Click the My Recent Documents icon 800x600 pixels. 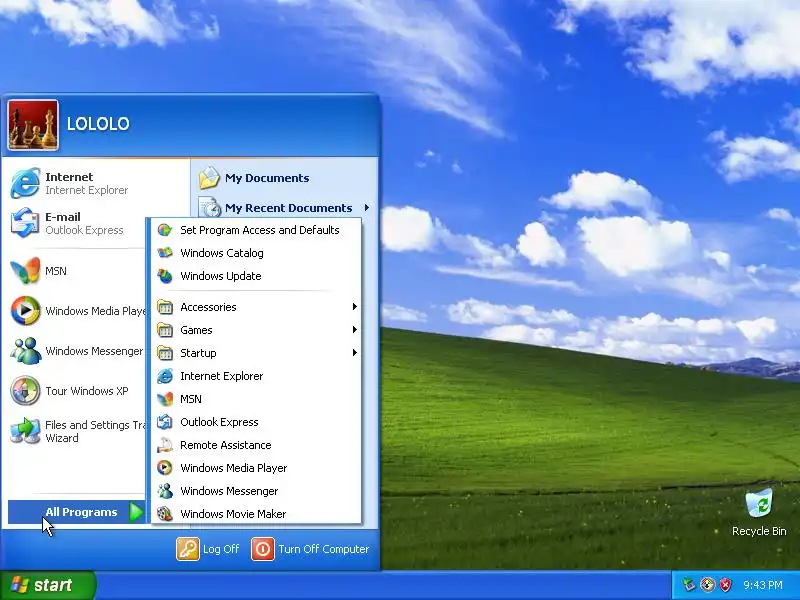coord(209,208)
